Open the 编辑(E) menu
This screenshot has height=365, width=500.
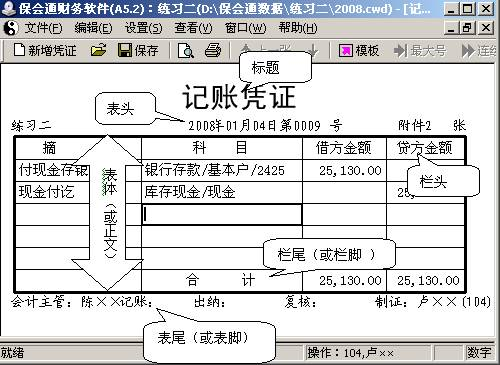(93, 28)
